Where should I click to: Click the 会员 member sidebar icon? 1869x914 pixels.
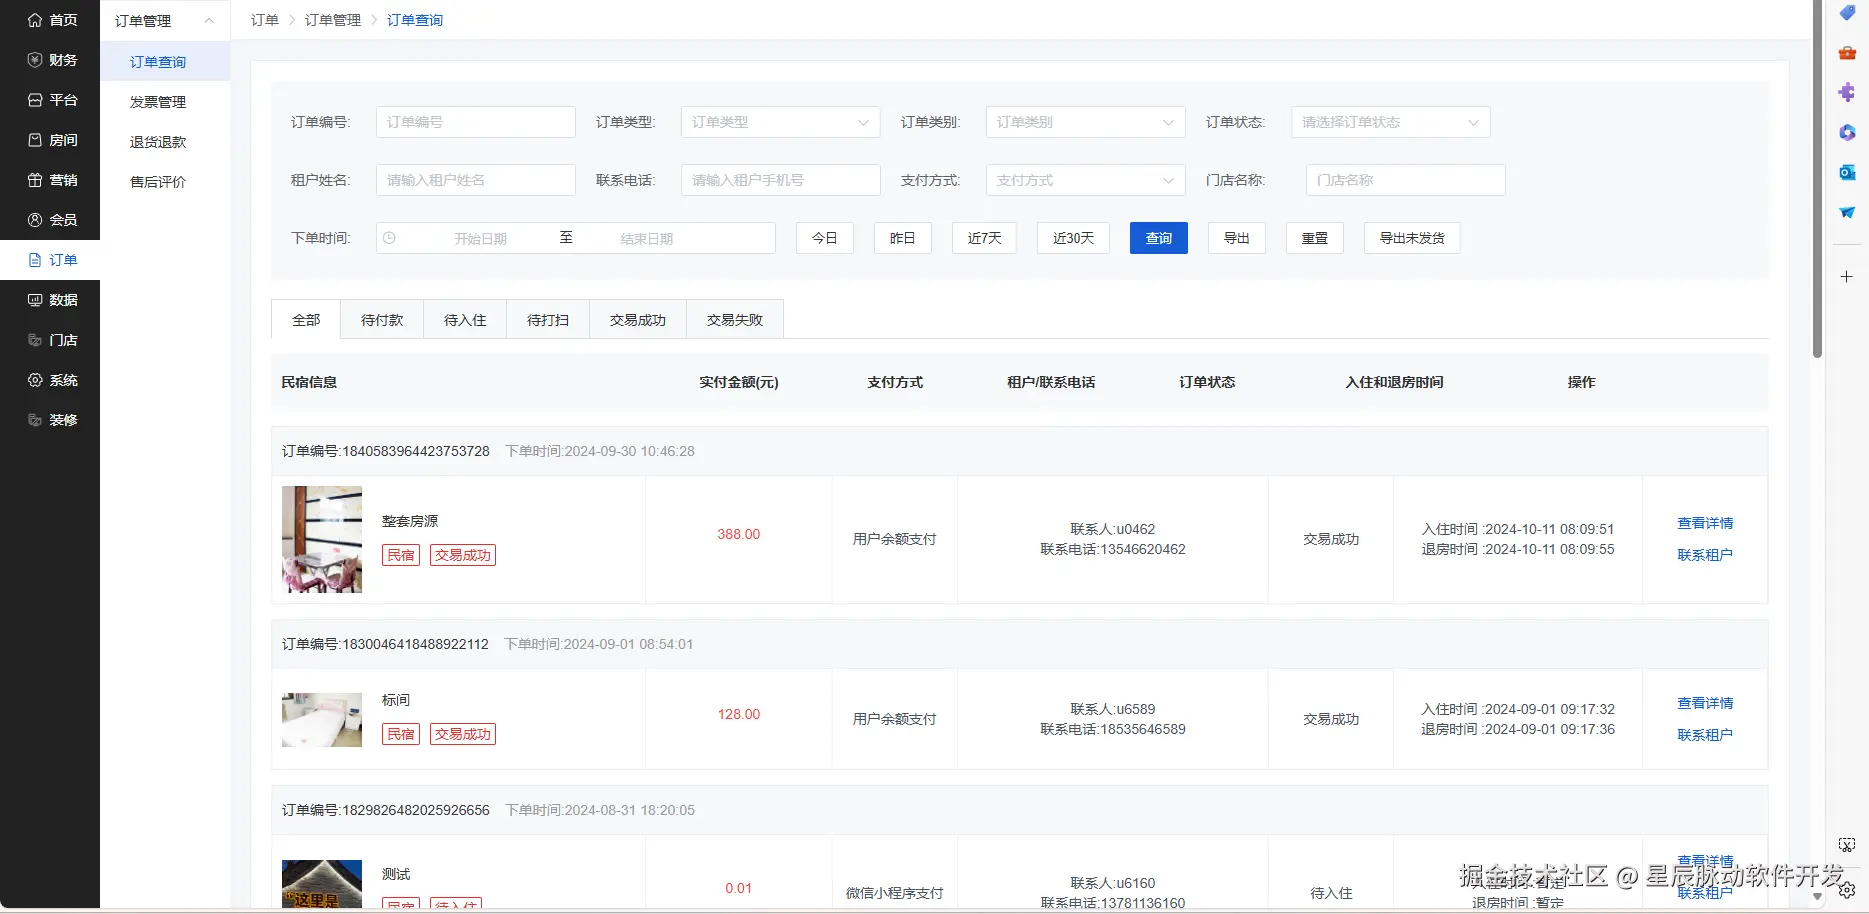pyautogui.click(x=35, y=220)
